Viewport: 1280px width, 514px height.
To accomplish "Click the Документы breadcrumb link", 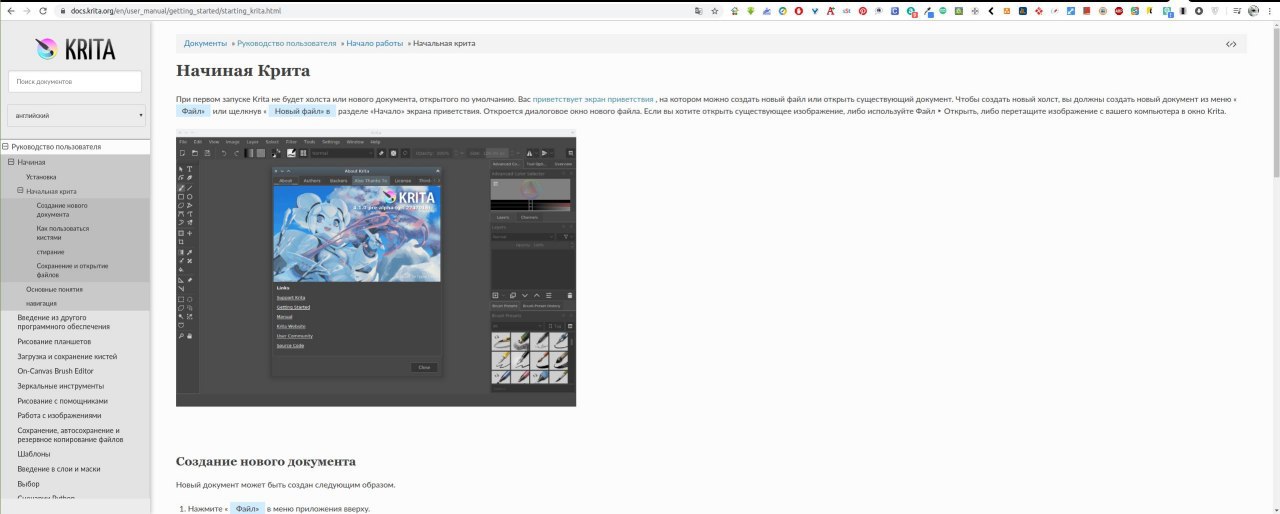I will [205, 44].
